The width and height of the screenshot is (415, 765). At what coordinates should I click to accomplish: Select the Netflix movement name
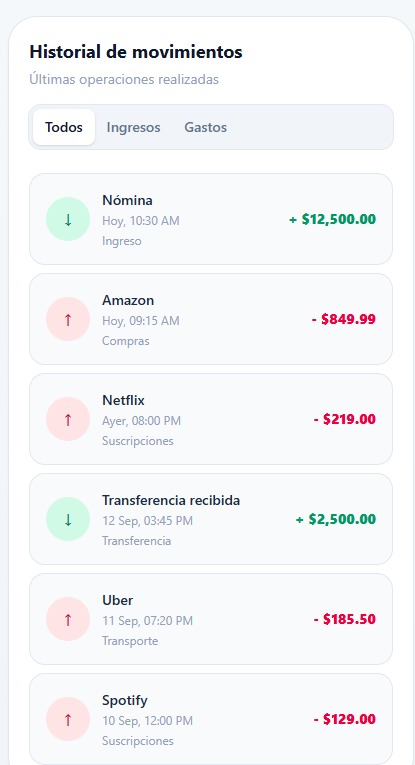(123, 400)
